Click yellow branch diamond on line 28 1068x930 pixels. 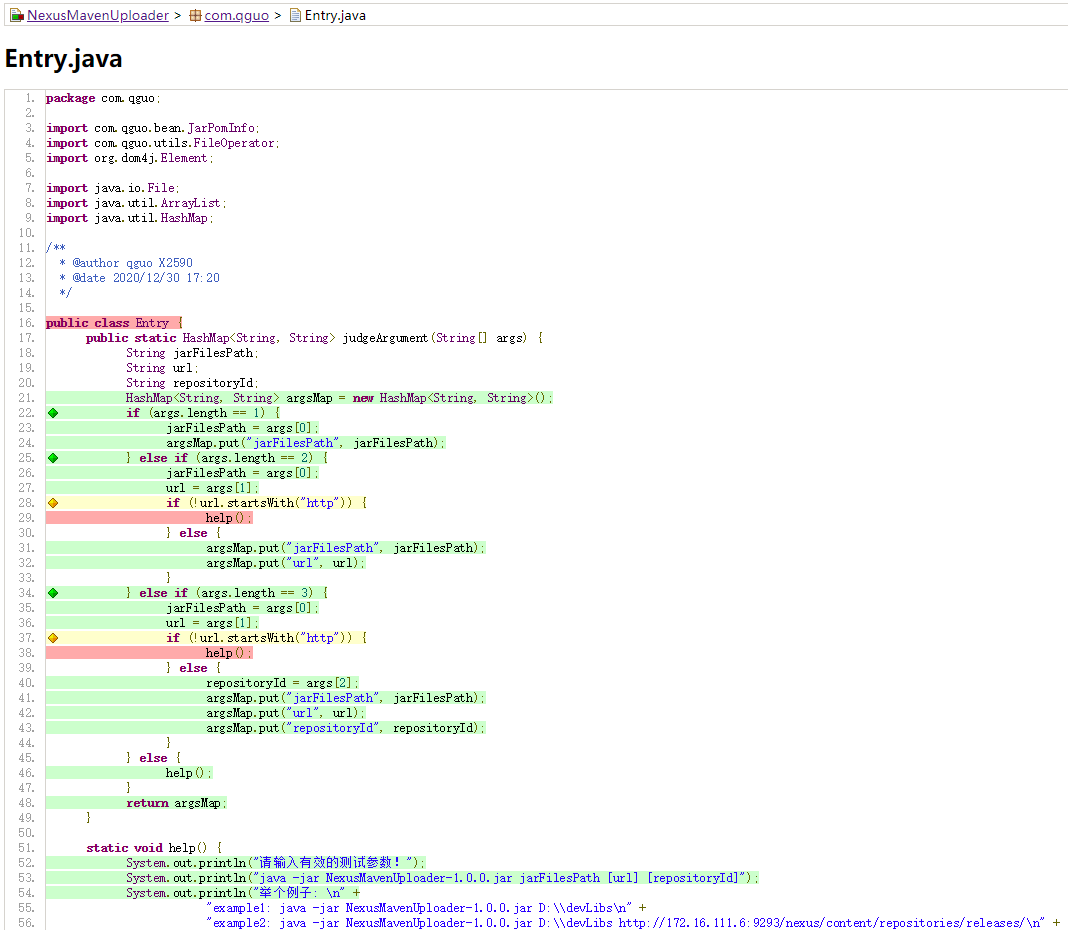pyautogui.click(x=53, y=503)
